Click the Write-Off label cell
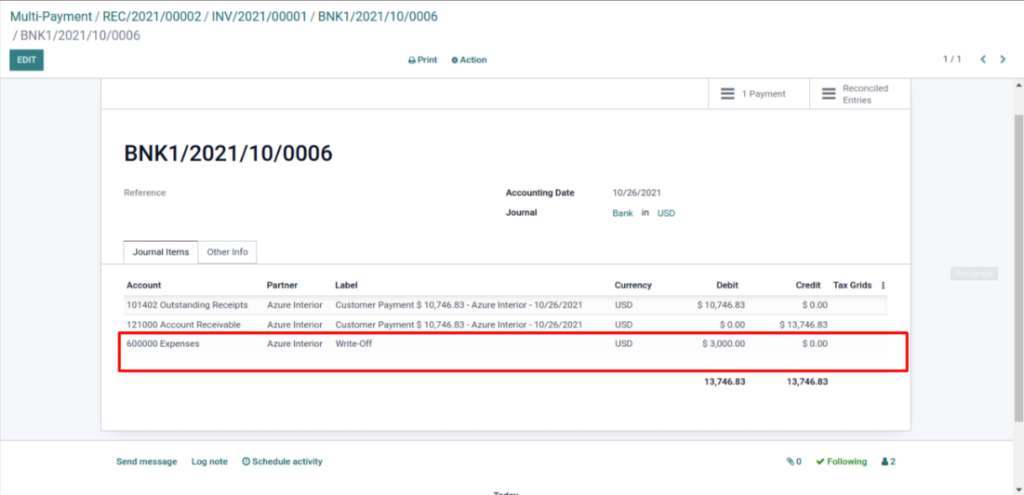 353,343
